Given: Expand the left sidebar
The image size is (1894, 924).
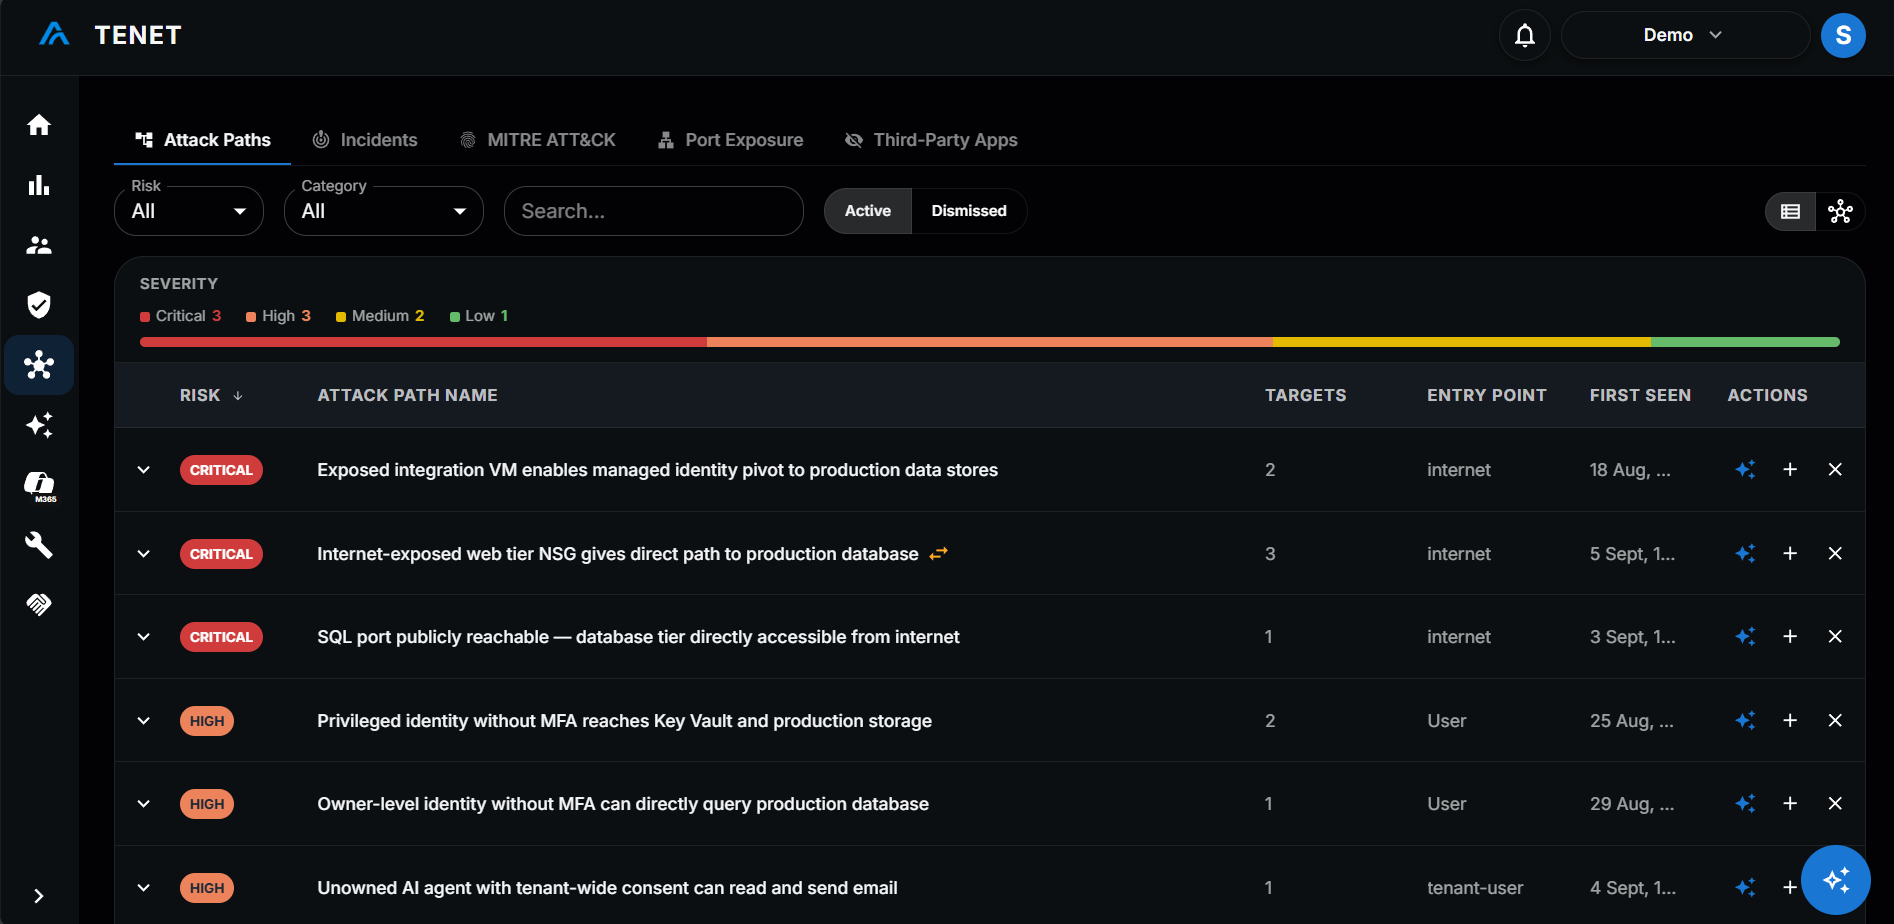Looking at the screenshot, I should coord(39,896).
